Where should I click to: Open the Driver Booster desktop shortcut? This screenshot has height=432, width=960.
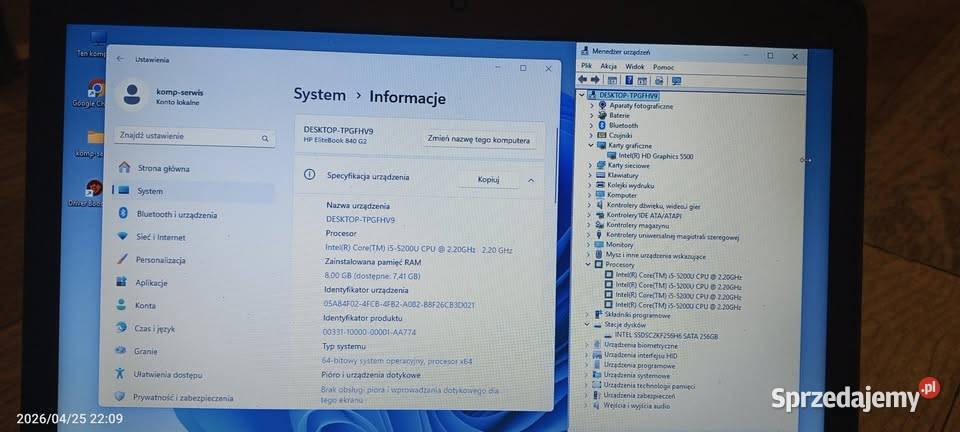(x=94, y=188)
